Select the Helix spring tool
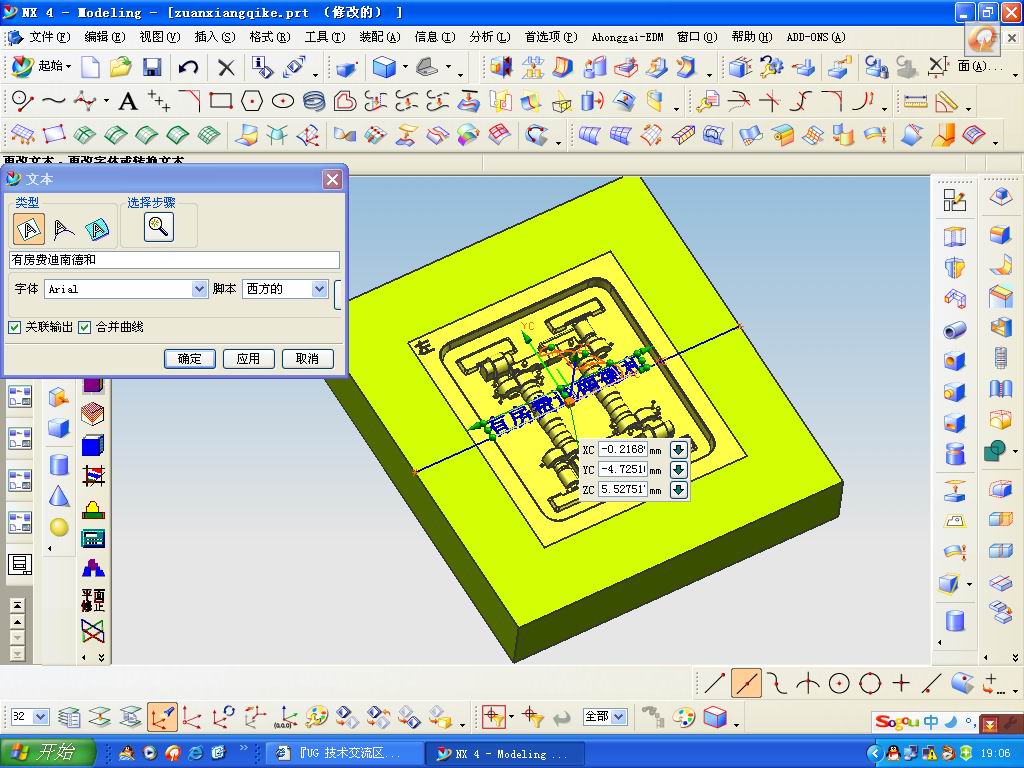 314,101
